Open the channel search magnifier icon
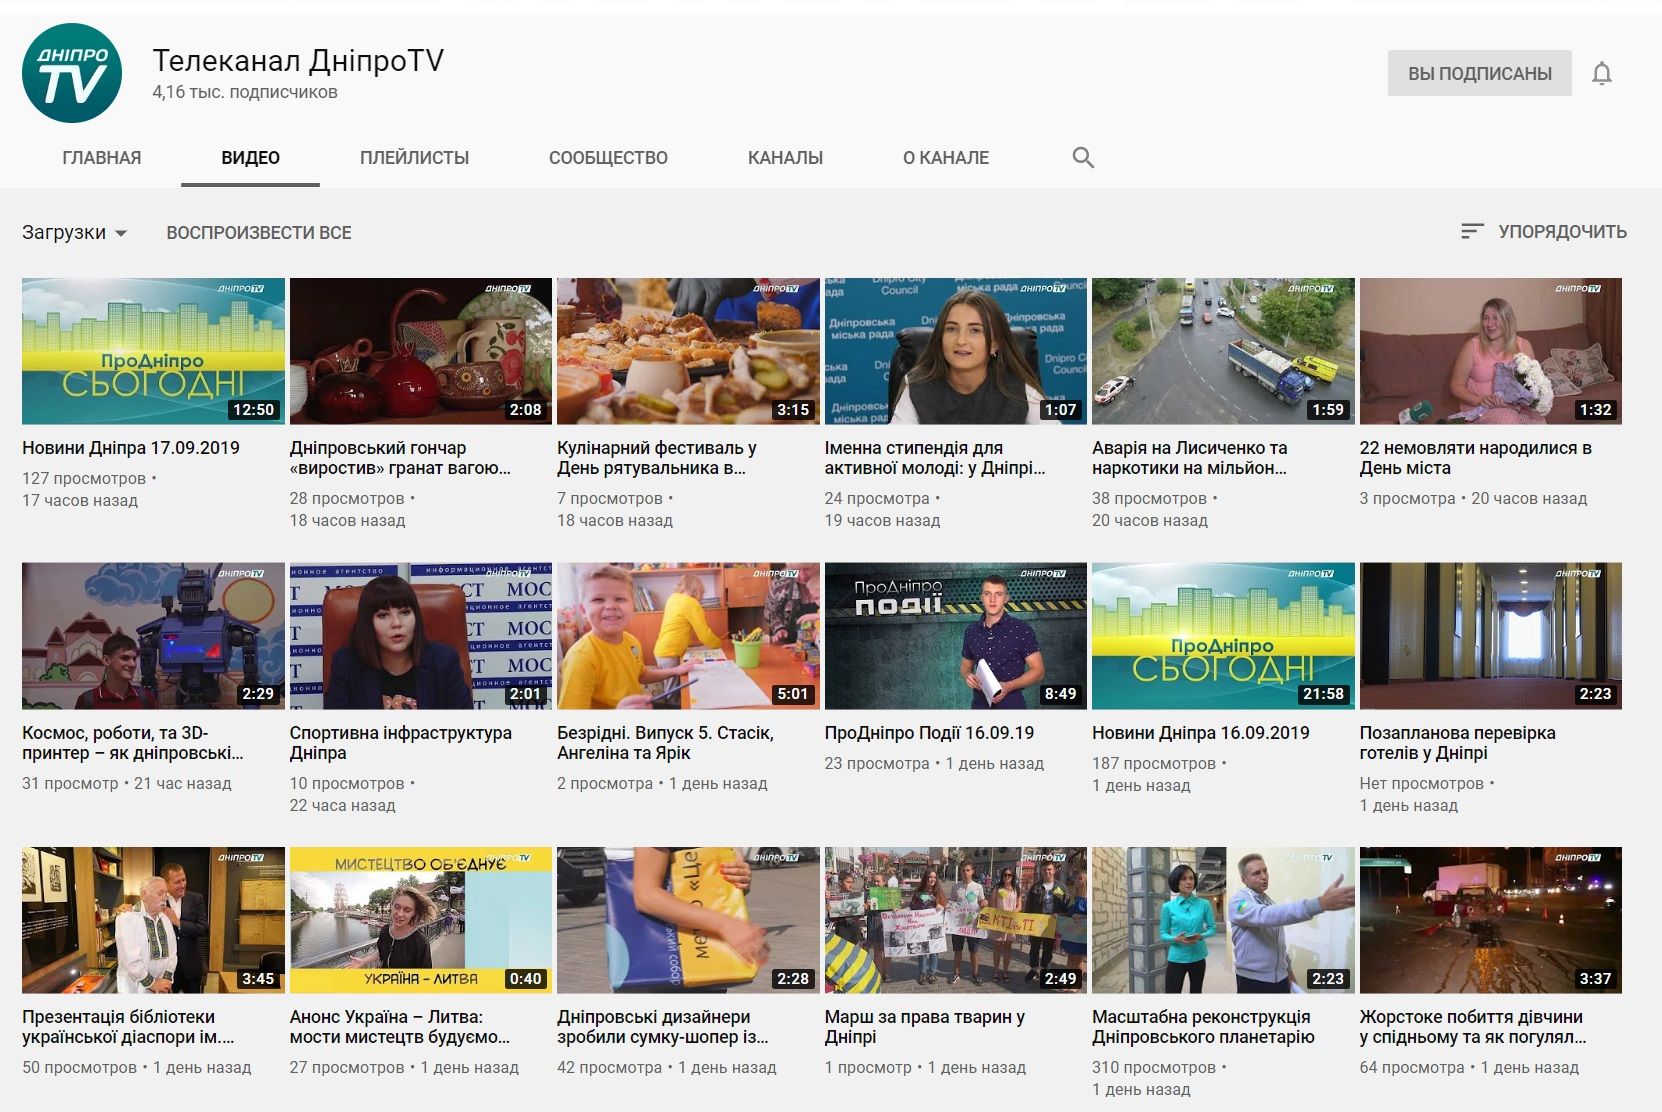The image size is (1662, 1112). click(1083, 158)
